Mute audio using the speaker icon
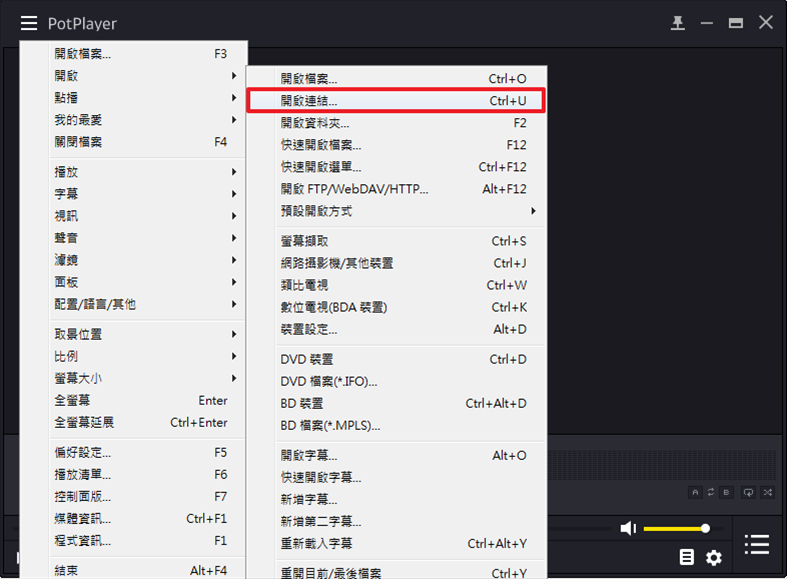Screen dimensions: 787x579 (627, 528)
